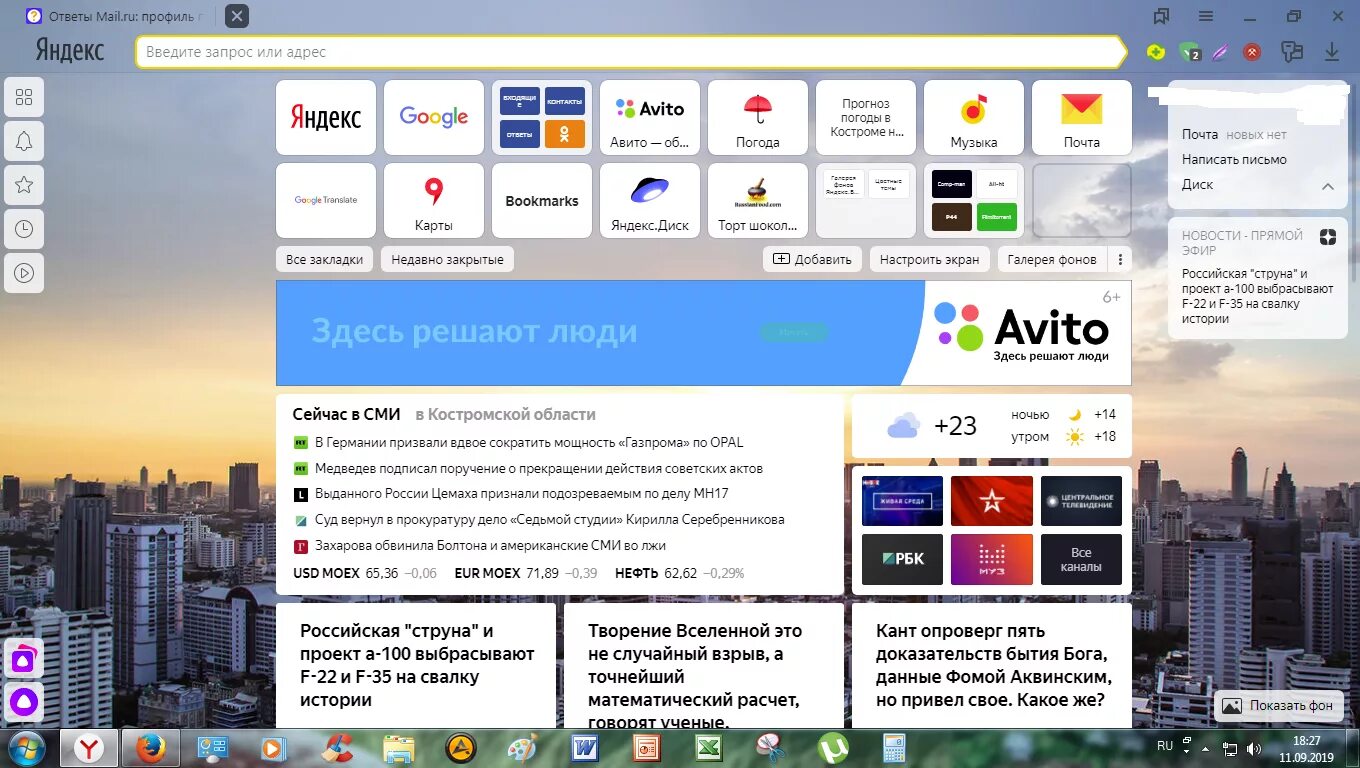Open the Почта envelope tile
1360x768 pixels.
click(1082, 118)
